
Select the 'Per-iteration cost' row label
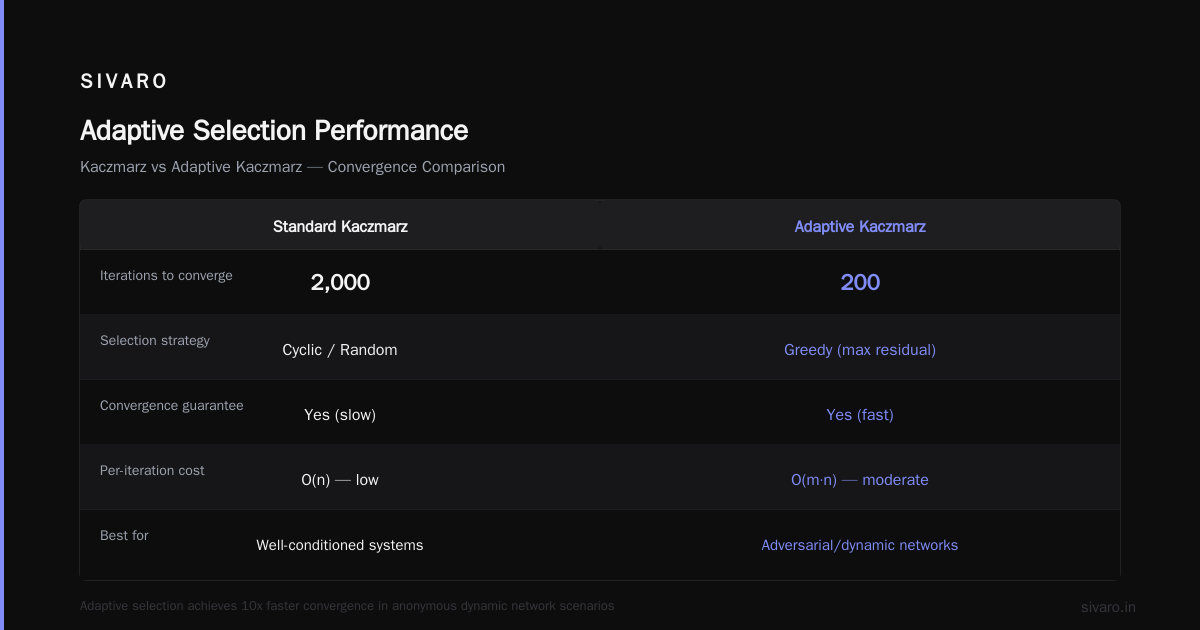coord(152,470)
